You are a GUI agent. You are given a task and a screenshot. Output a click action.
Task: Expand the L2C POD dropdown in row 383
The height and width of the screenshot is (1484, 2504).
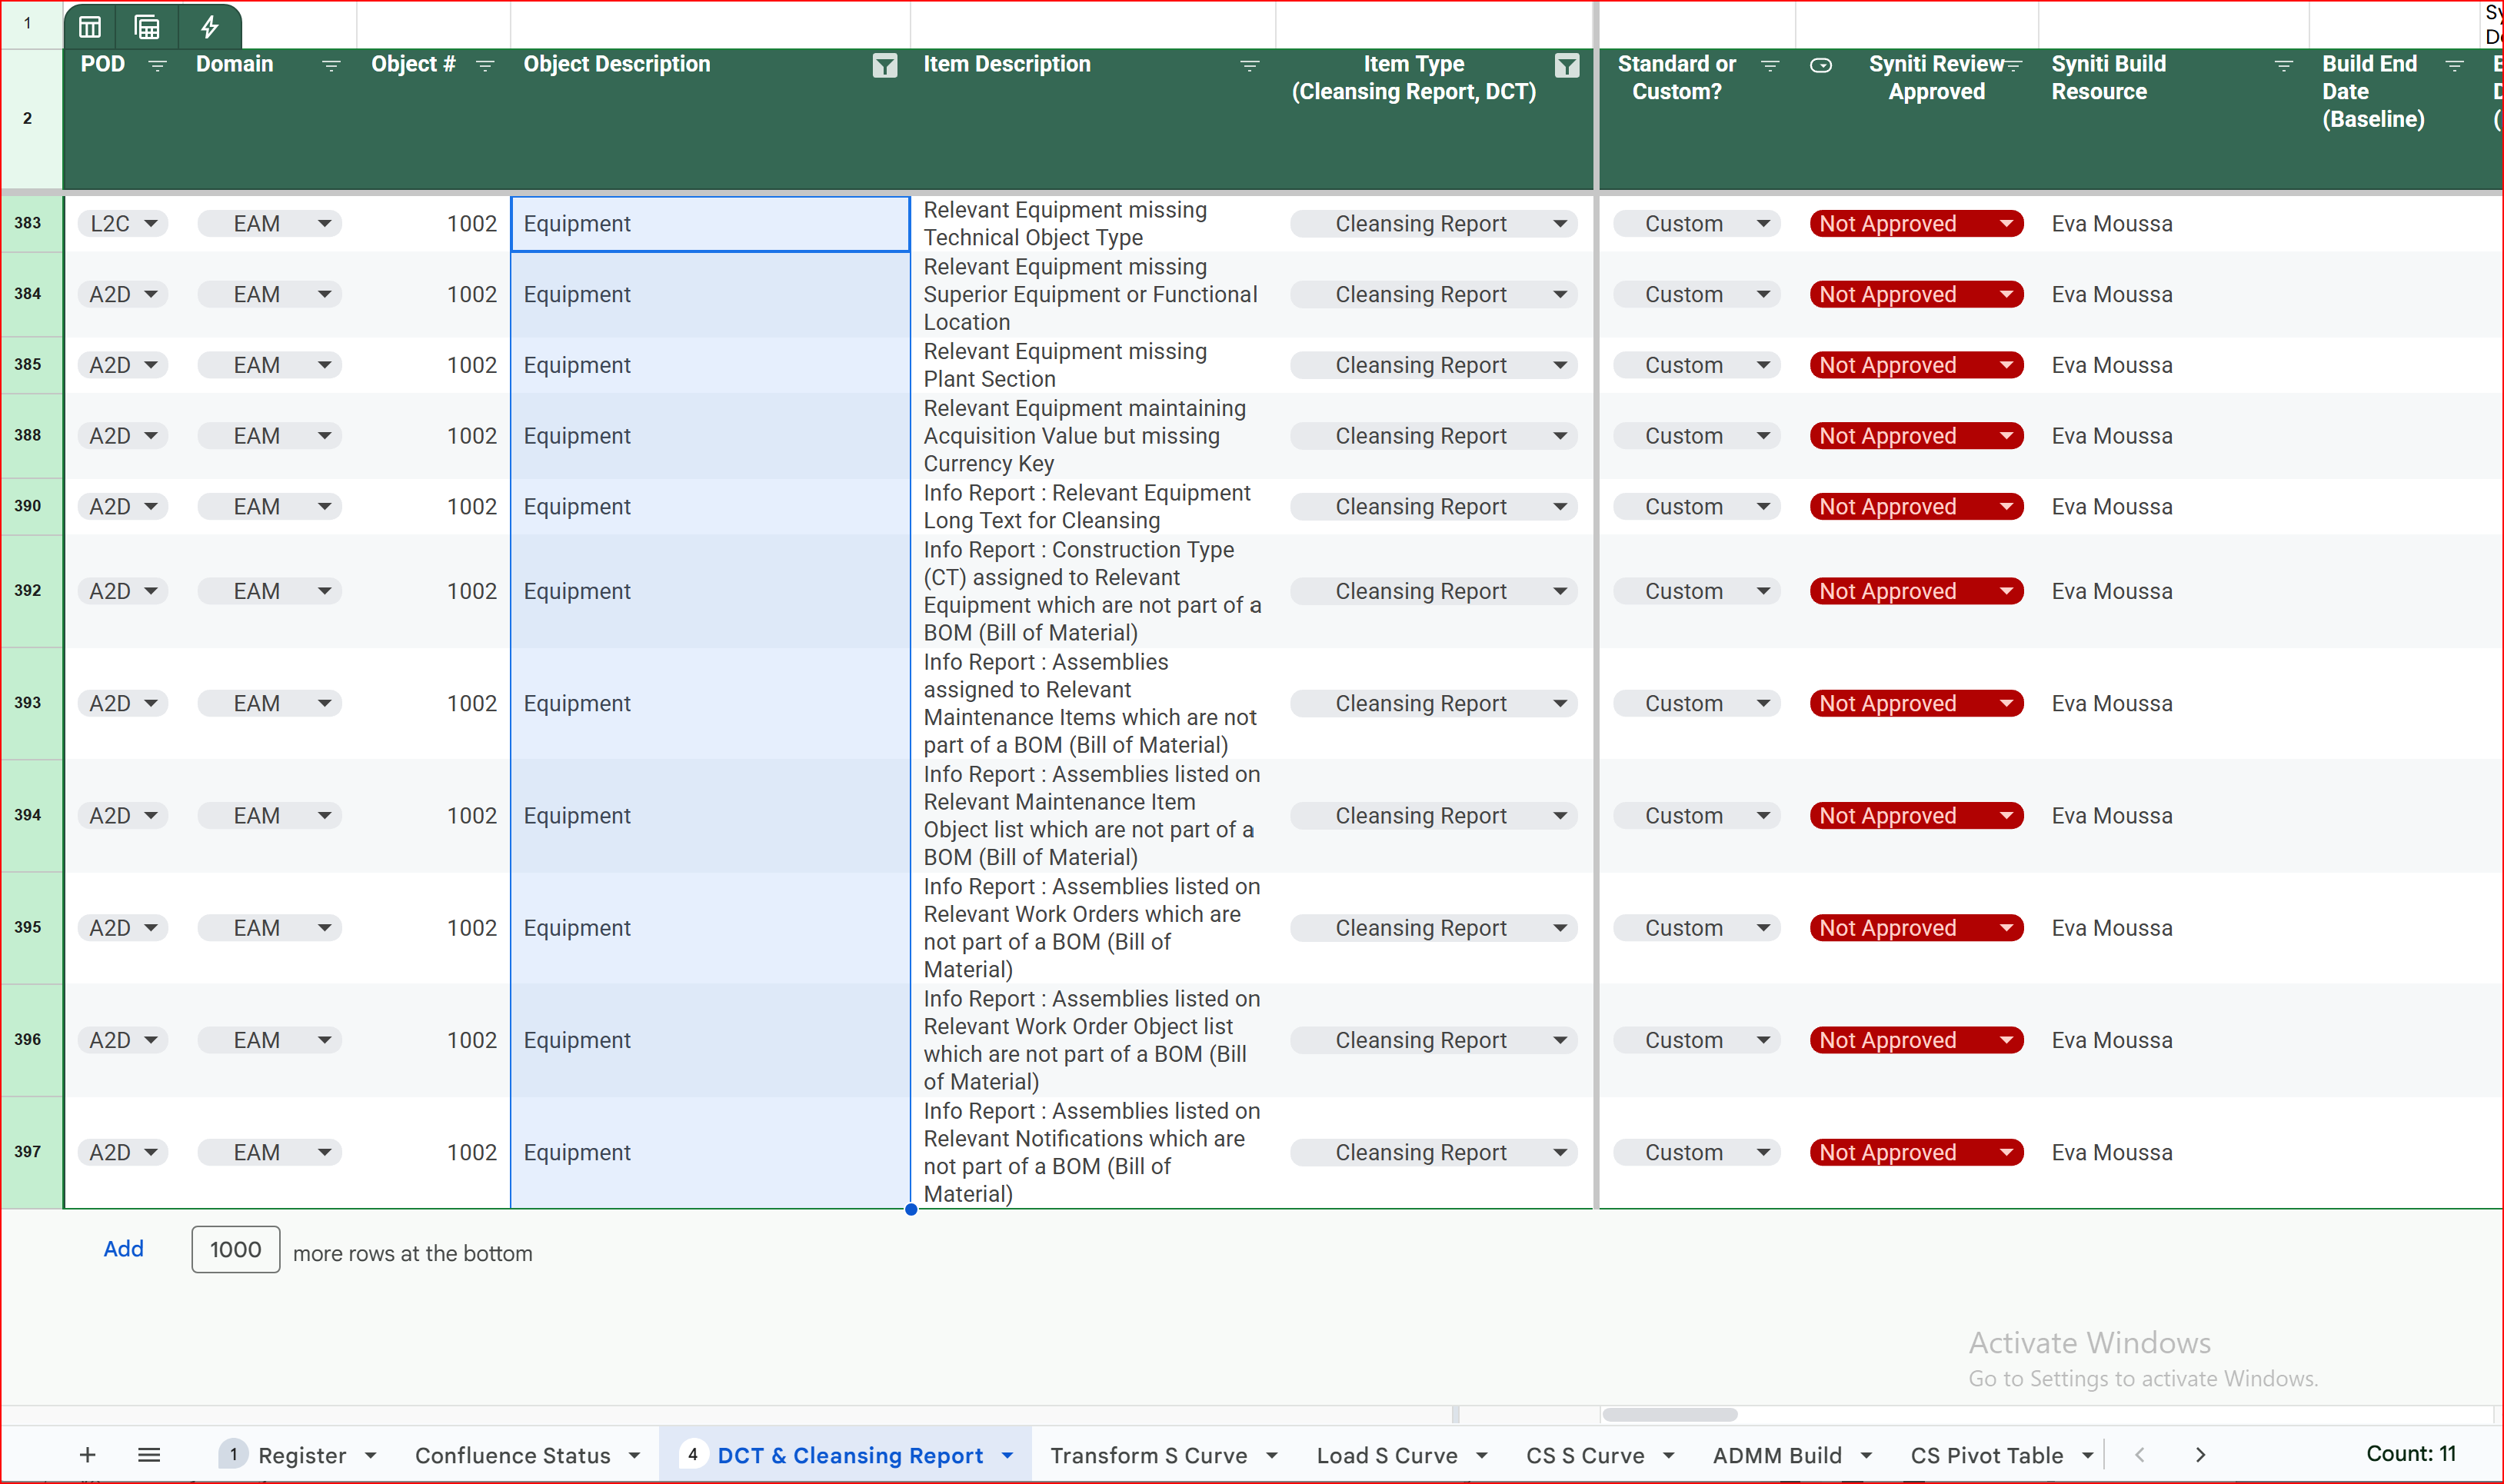pyautogui.click(x=151, y=224)
